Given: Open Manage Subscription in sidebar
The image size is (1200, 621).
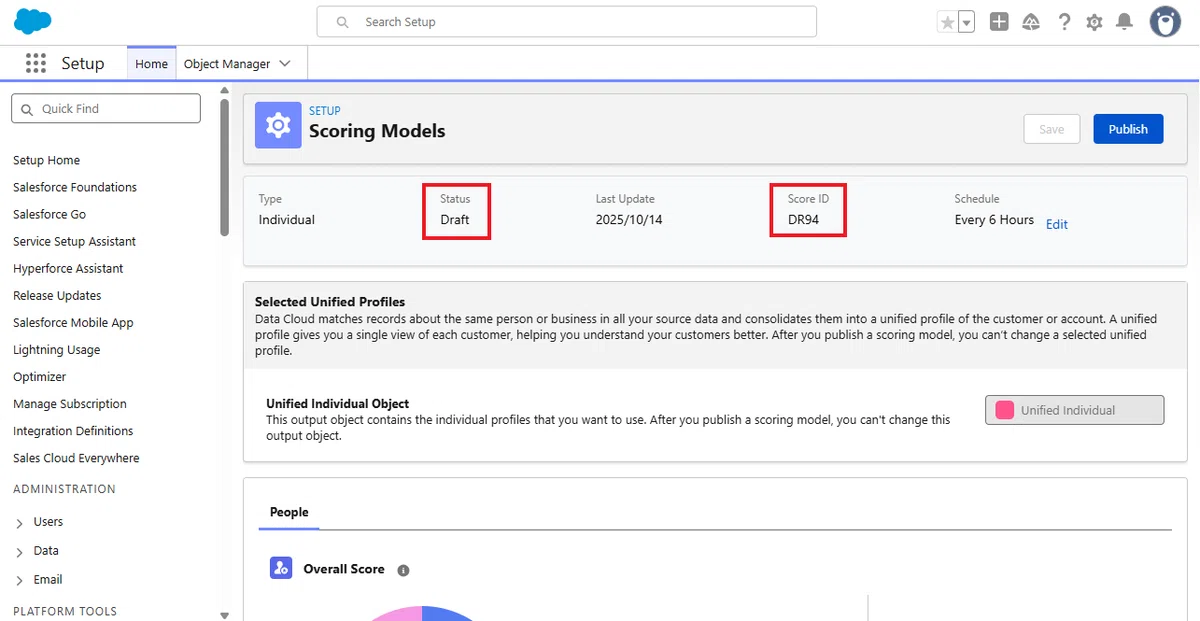Looking at the screenshot, I should click(x=70, y=404).
